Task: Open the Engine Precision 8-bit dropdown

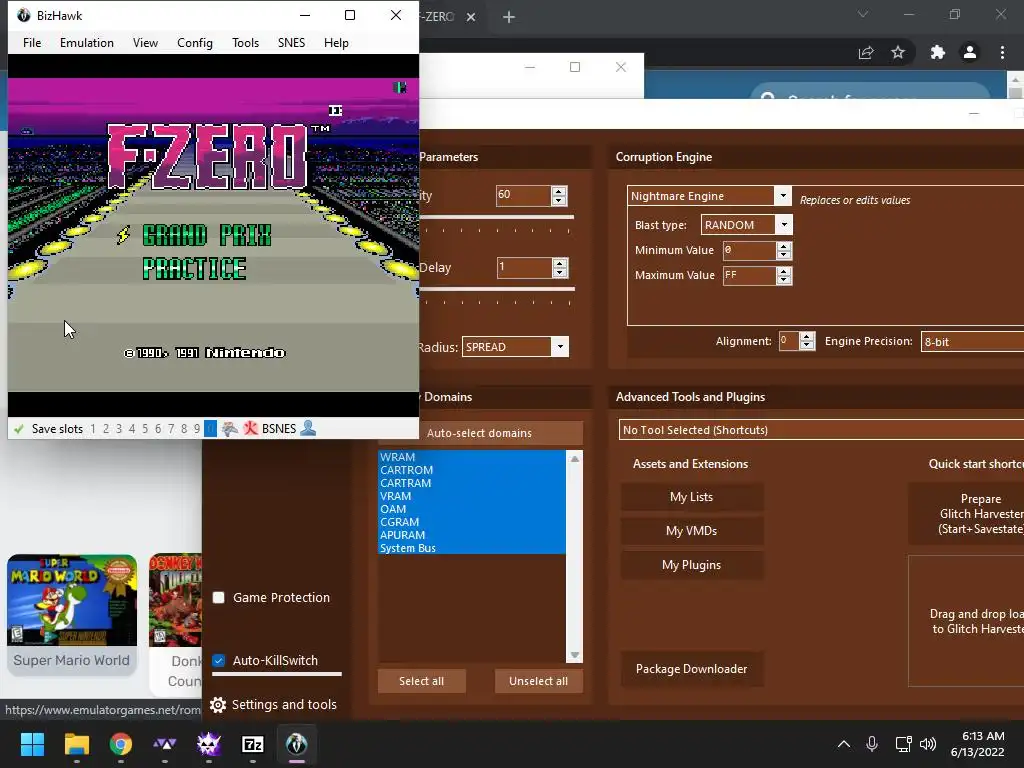Action: pyautogui.click(x=972, y=342)
